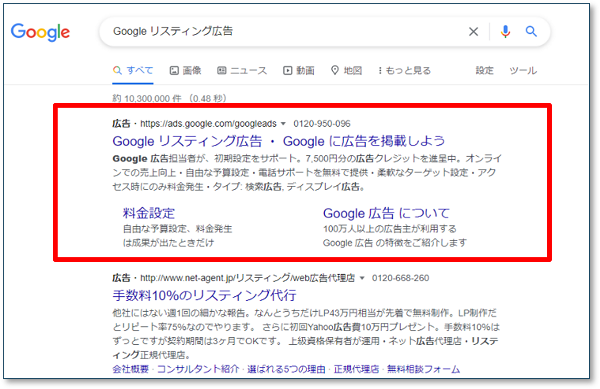Expand もっと見る menu
Viewport: 600px width, 389px height.
click(x=404, y=70)
